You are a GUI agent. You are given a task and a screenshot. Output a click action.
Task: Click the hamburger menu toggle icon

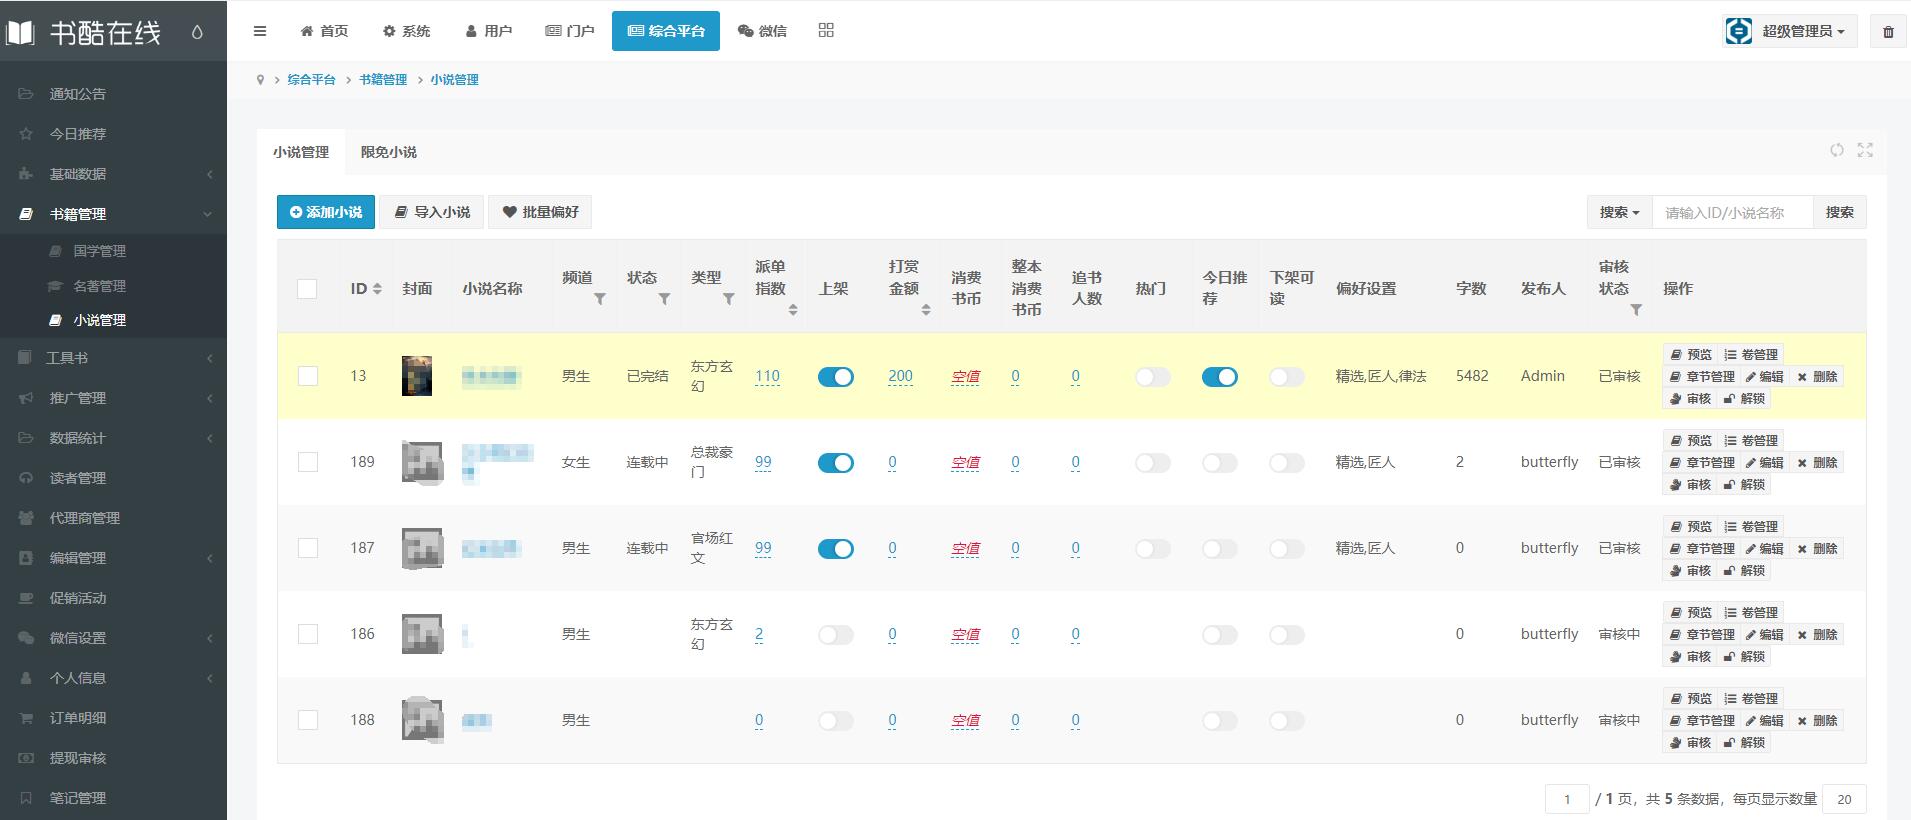coord(260,31)
